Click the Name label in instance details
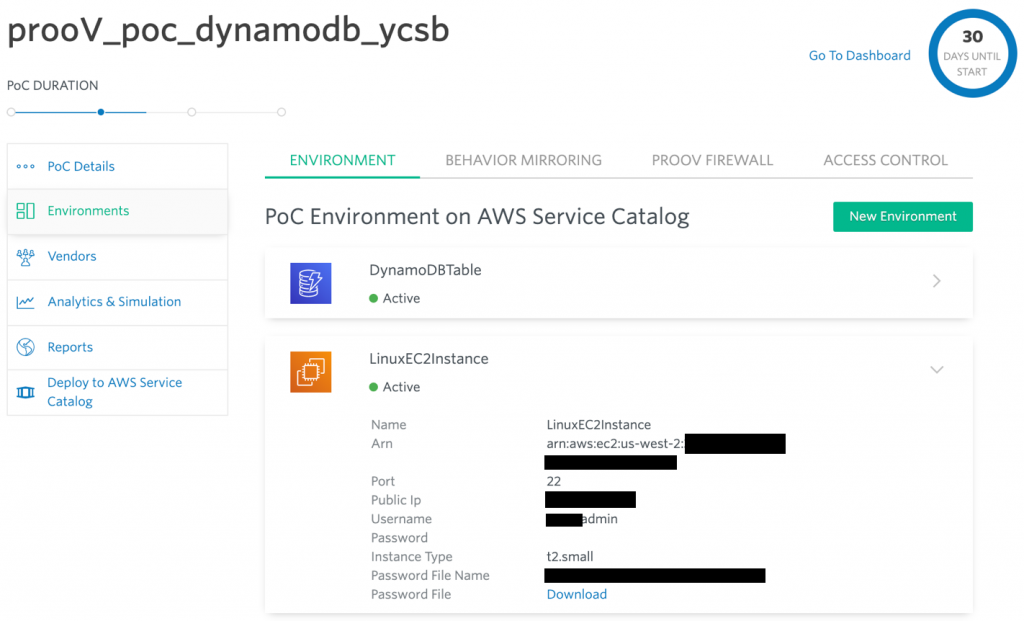 389,425
